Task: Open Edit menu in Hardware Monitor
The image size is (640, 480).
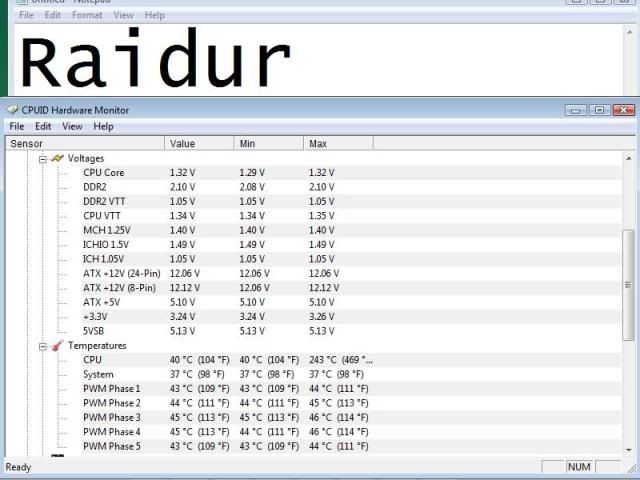Action: point(43,127)
